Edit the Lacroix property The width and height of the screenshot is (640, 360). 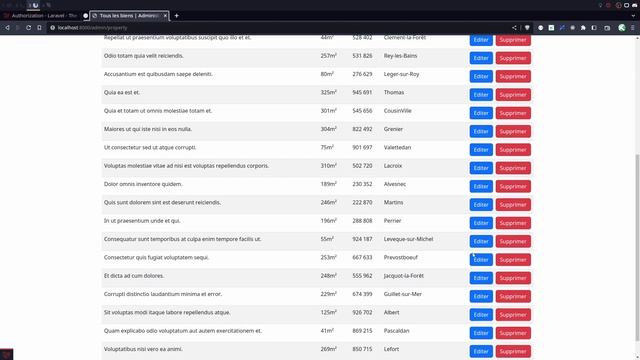click(481, 168)
